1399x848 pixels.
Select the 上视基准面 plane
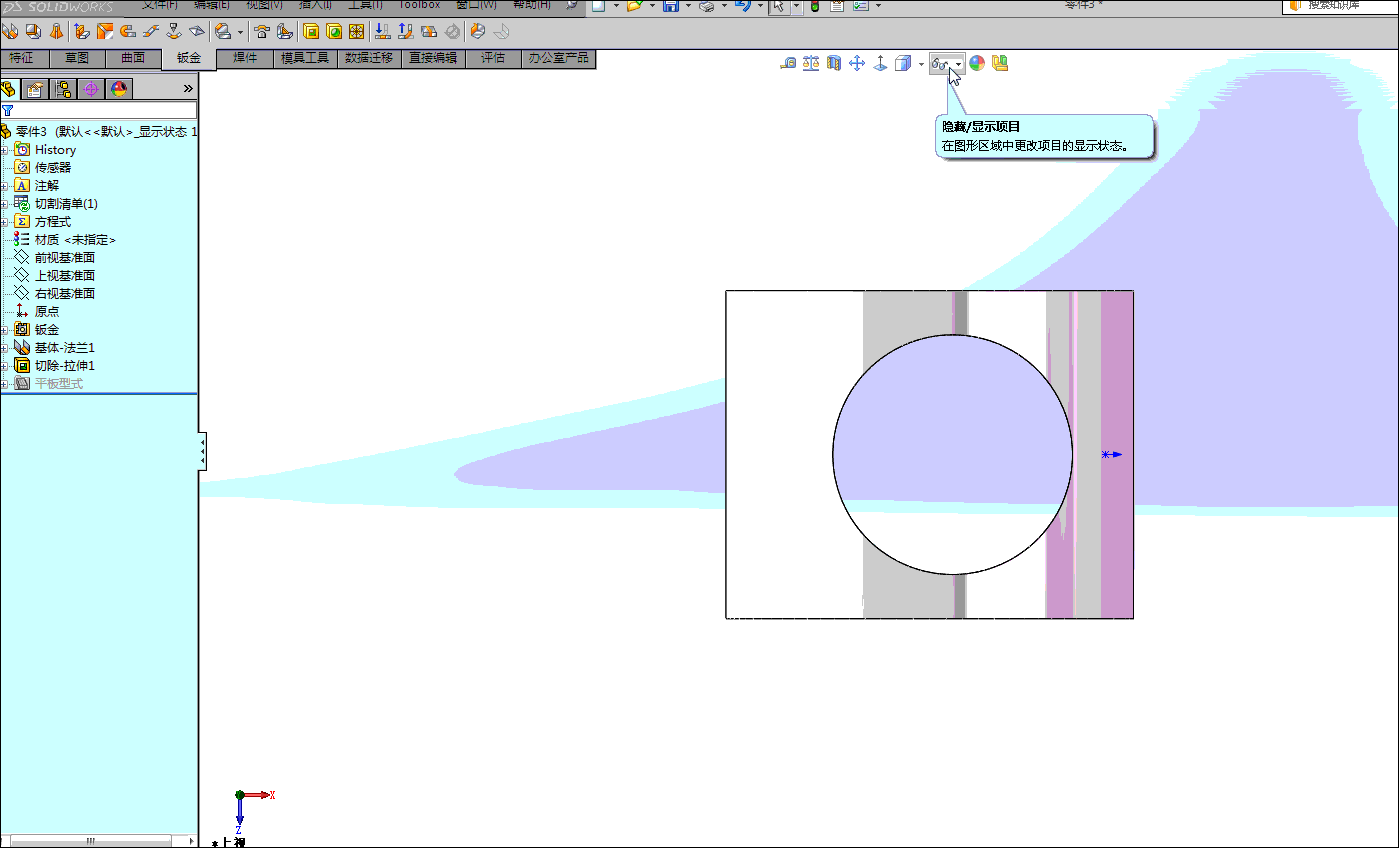[65, 276]
